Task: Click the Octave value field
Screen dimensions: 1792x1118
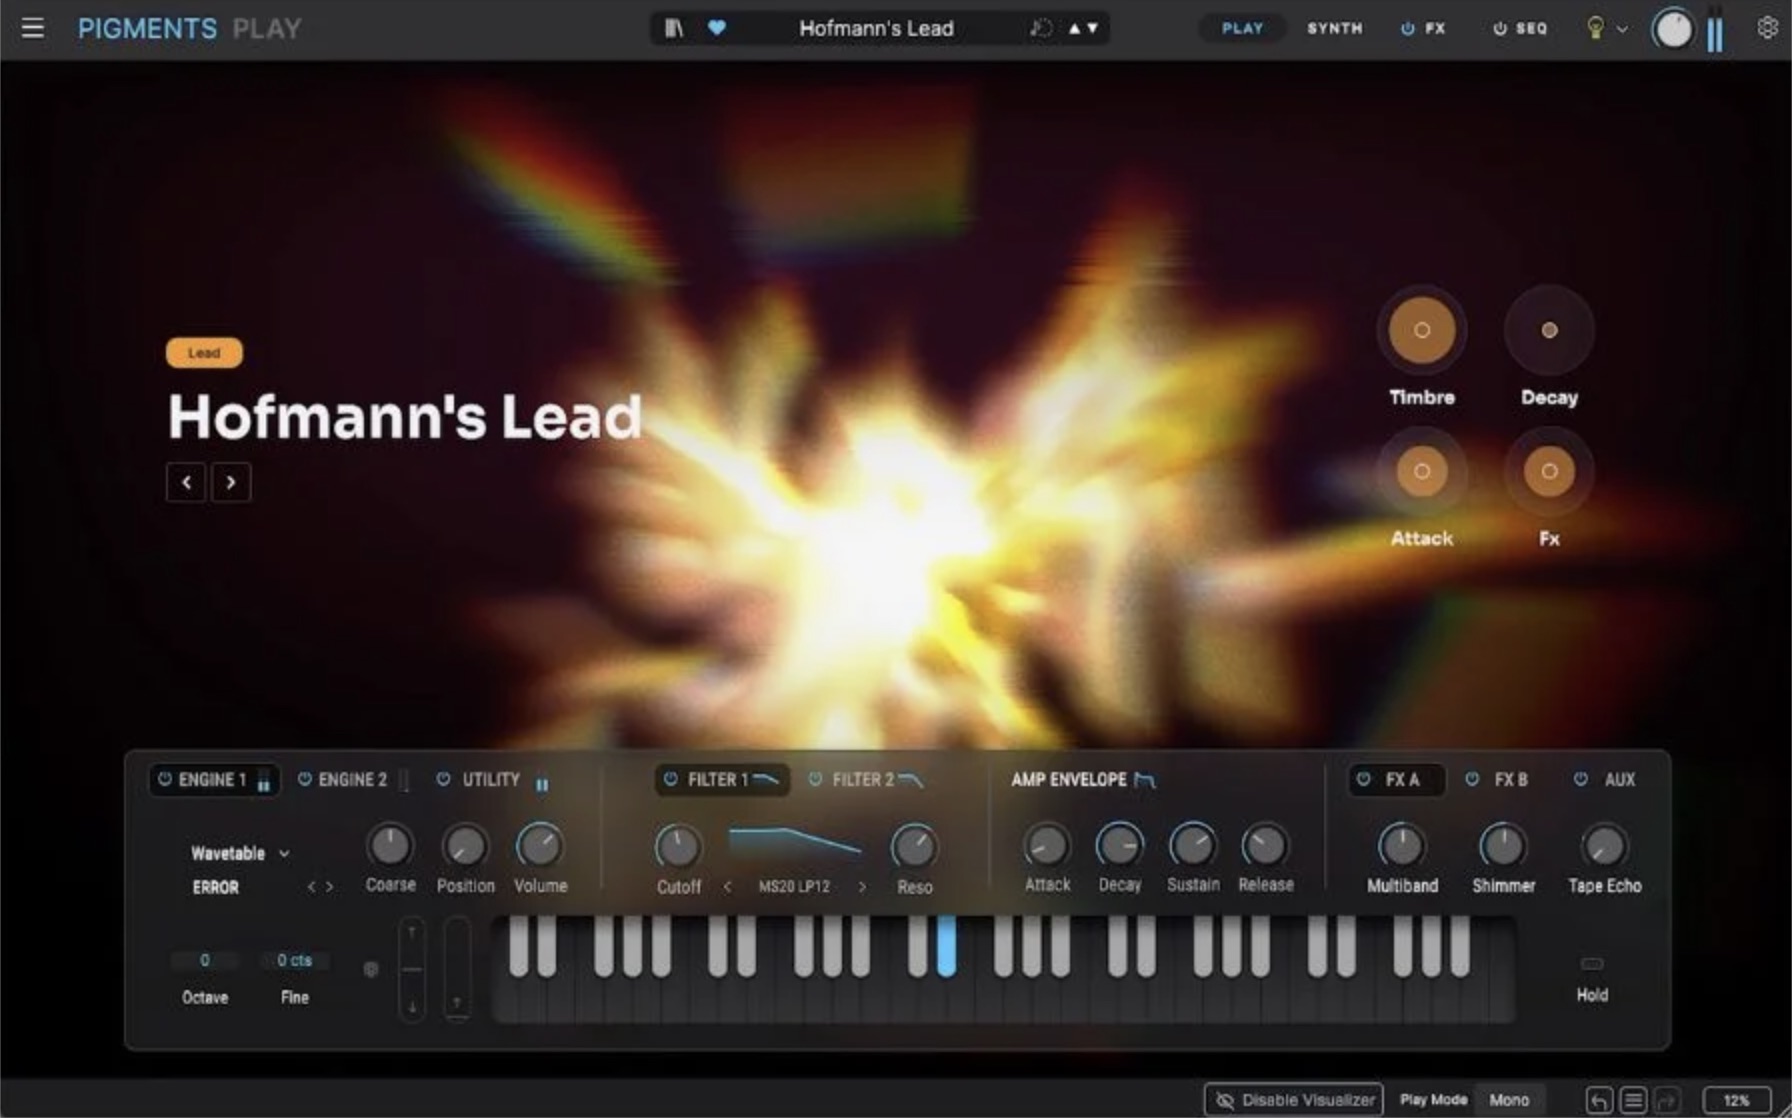Action: (x=205, y=960)
